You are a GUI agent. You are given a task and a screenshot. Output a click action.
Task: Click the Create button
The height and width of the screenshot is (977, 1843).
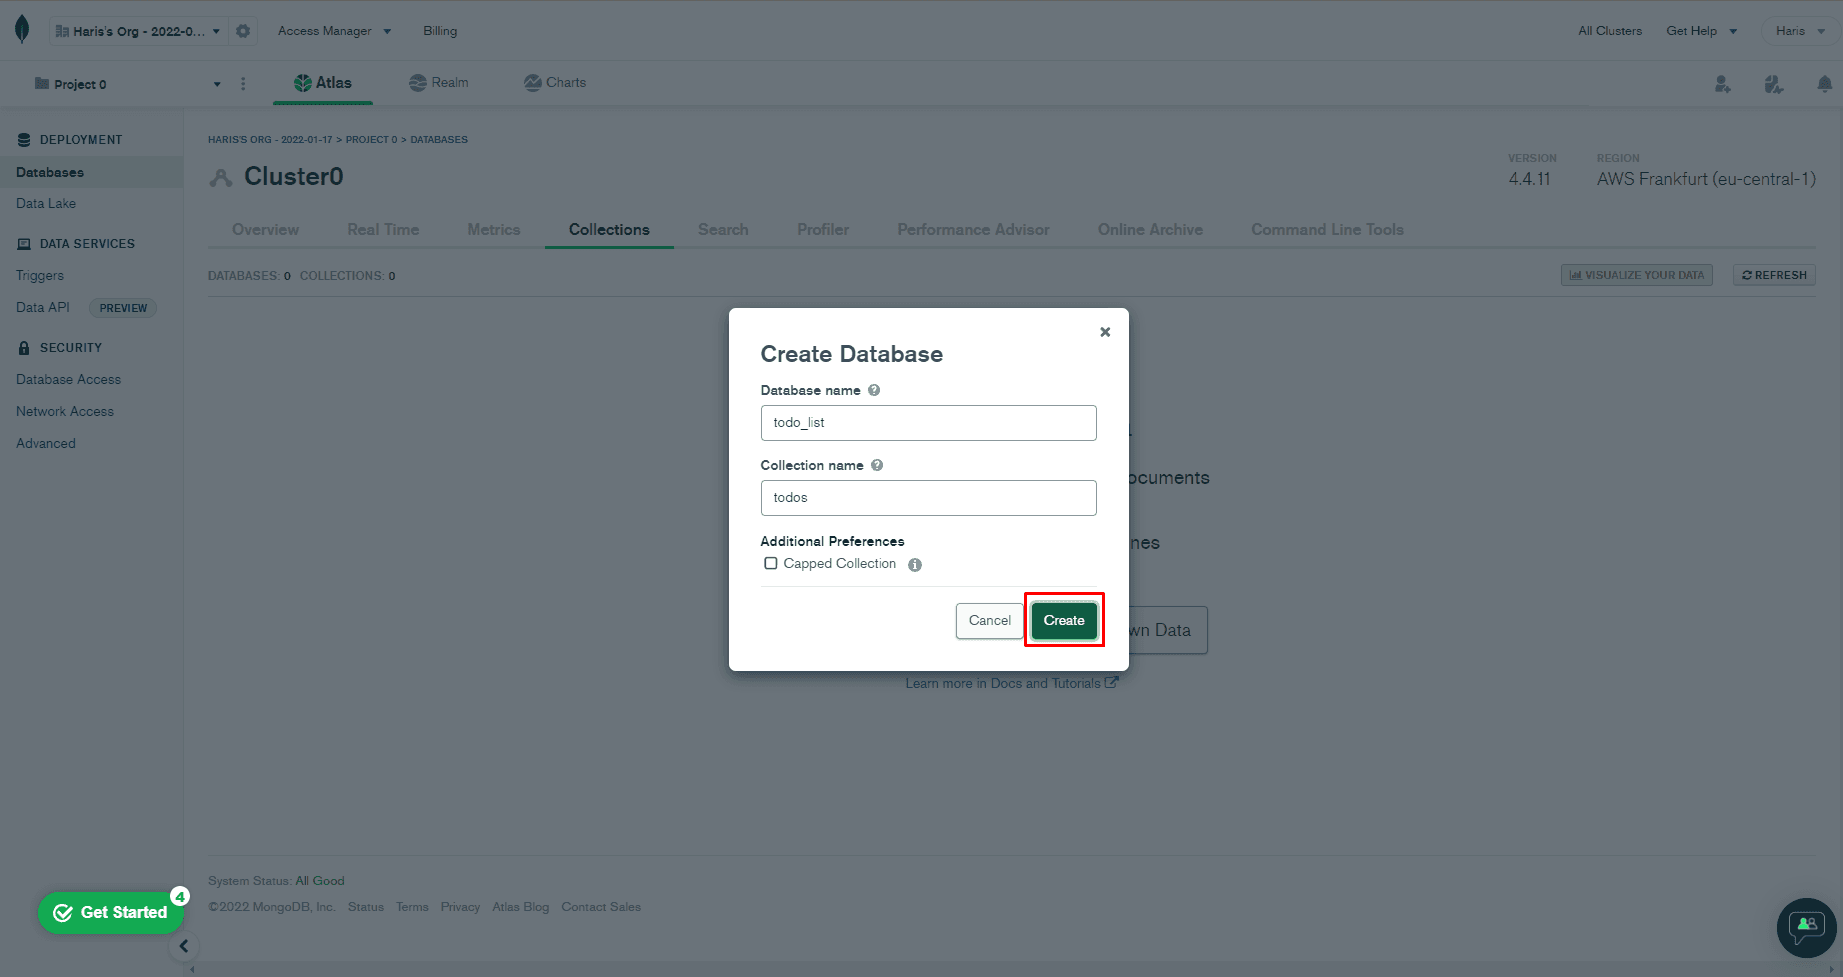coord(1064,620)
